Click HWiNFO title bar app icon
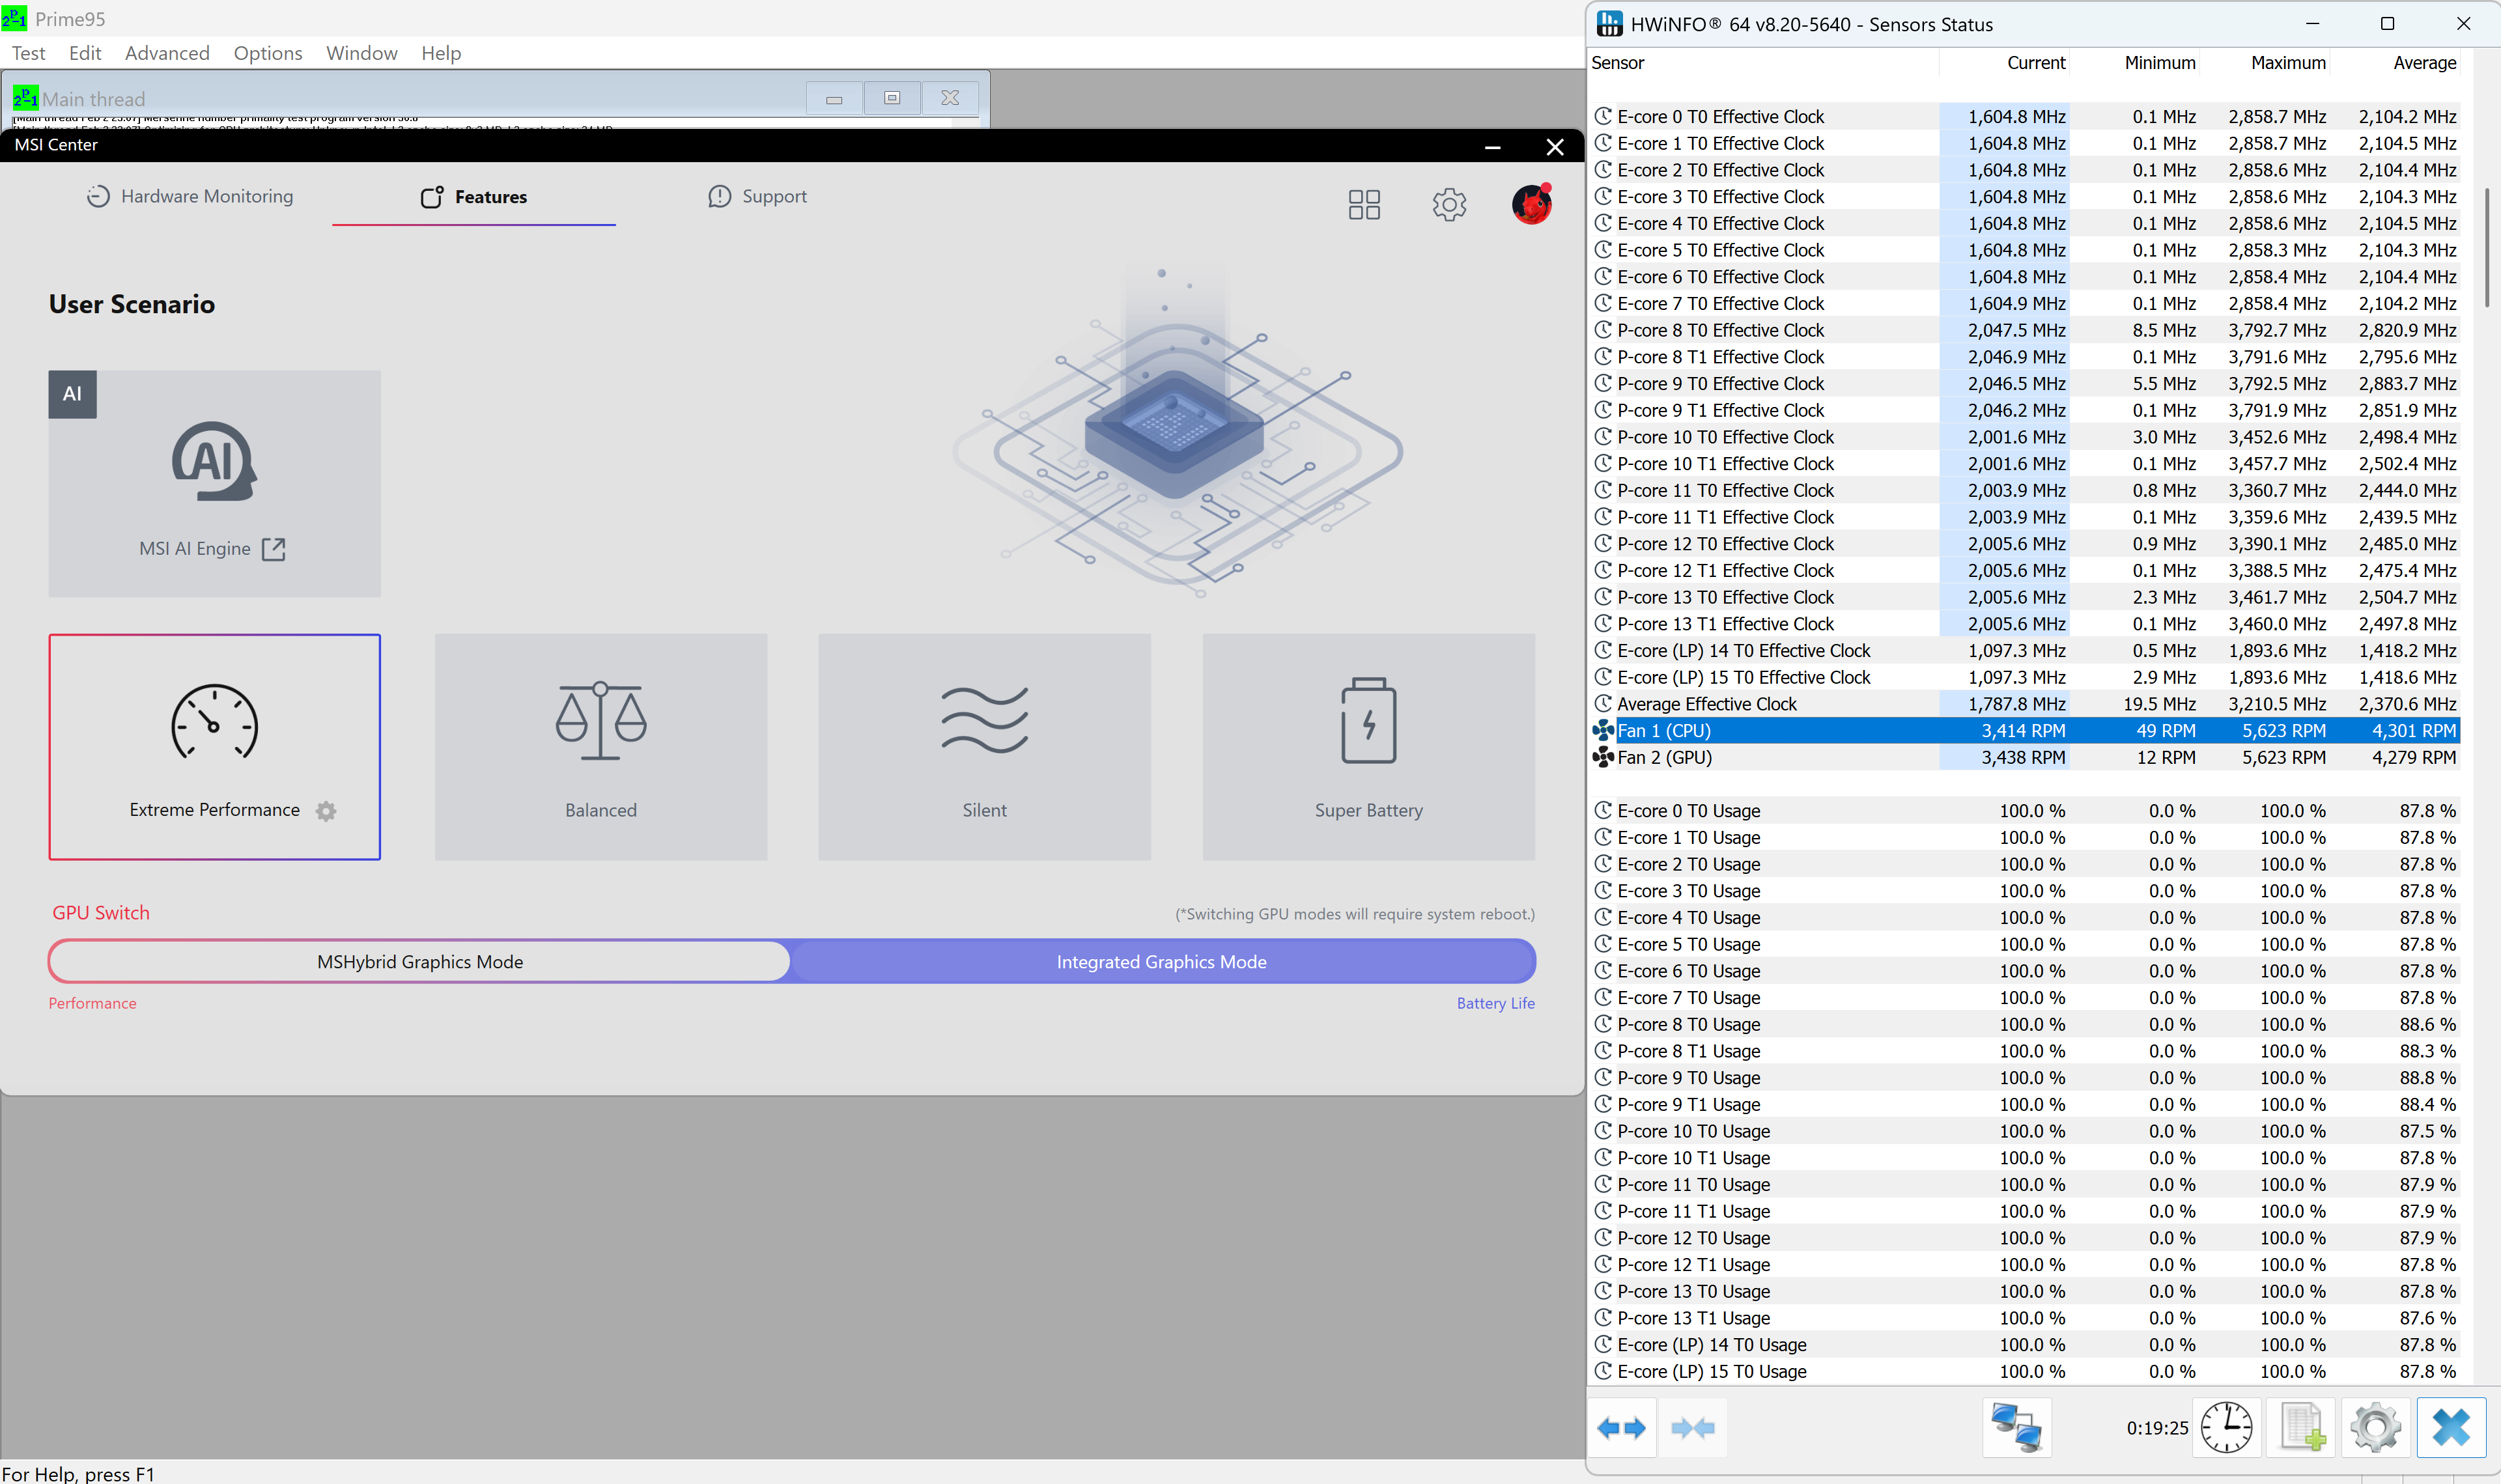2501x1484 pixels. (x=1609, y=24)
